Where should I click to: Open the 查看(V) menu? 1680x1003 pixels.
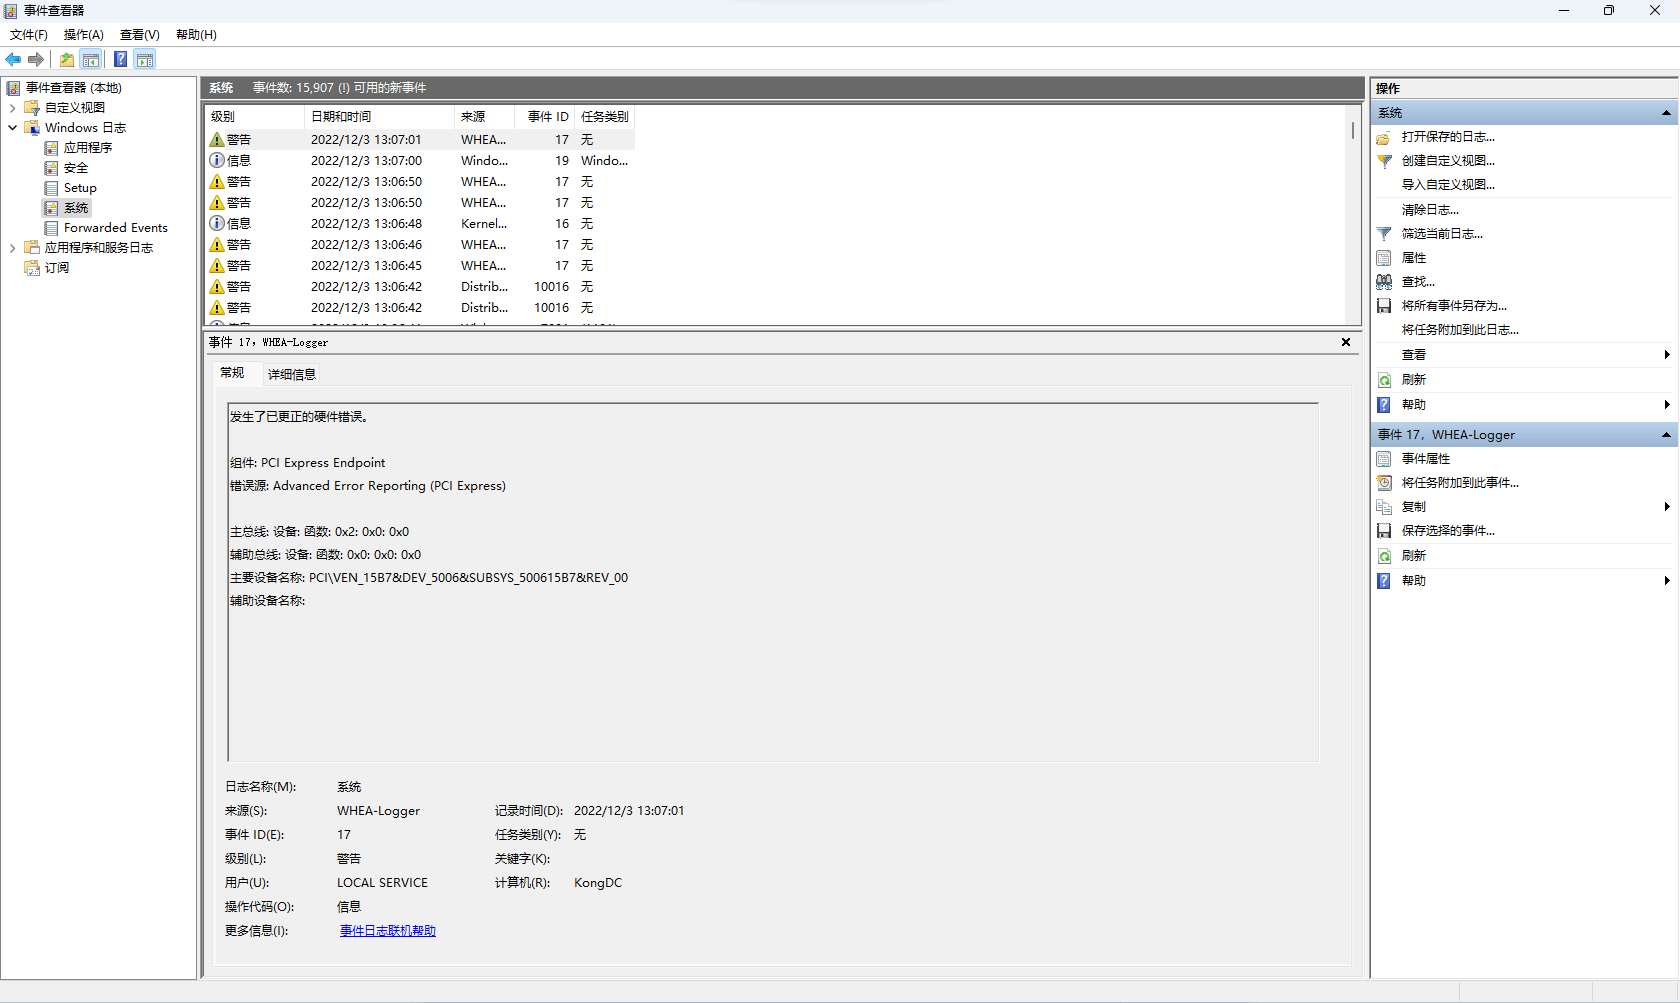[140, 35]
